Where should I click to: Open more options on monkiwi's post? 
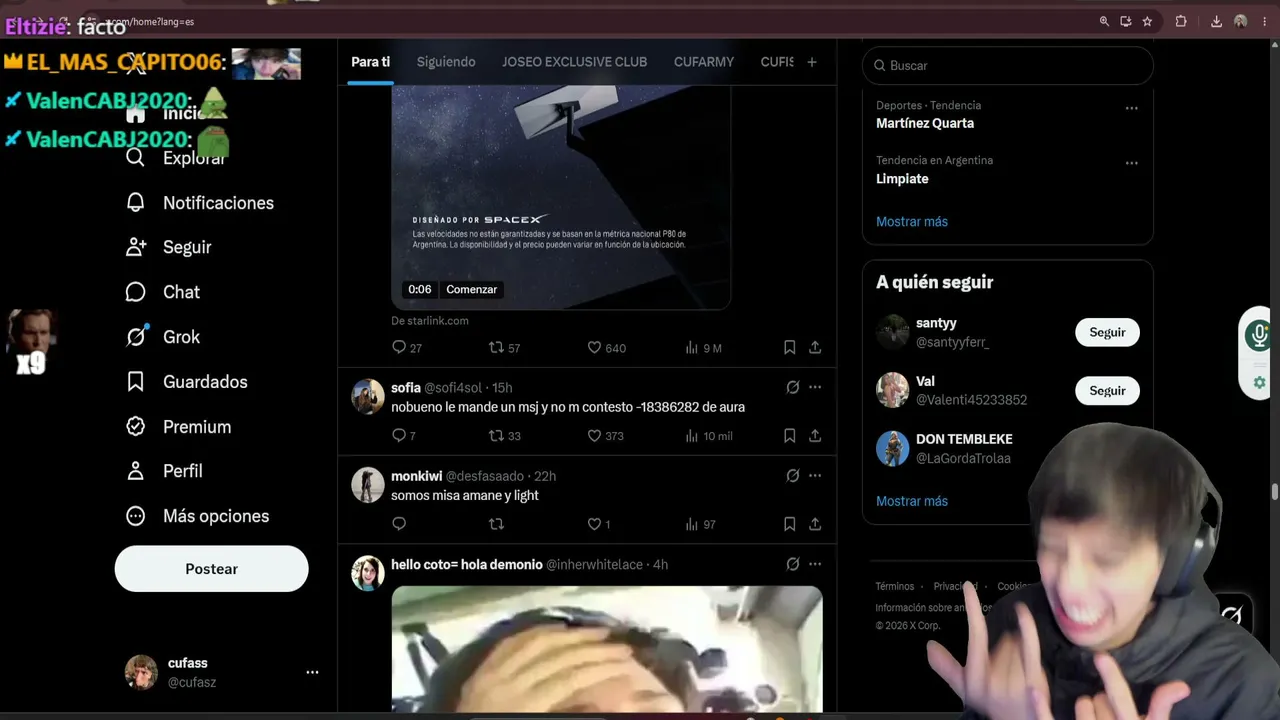click(x=815, y=476)
